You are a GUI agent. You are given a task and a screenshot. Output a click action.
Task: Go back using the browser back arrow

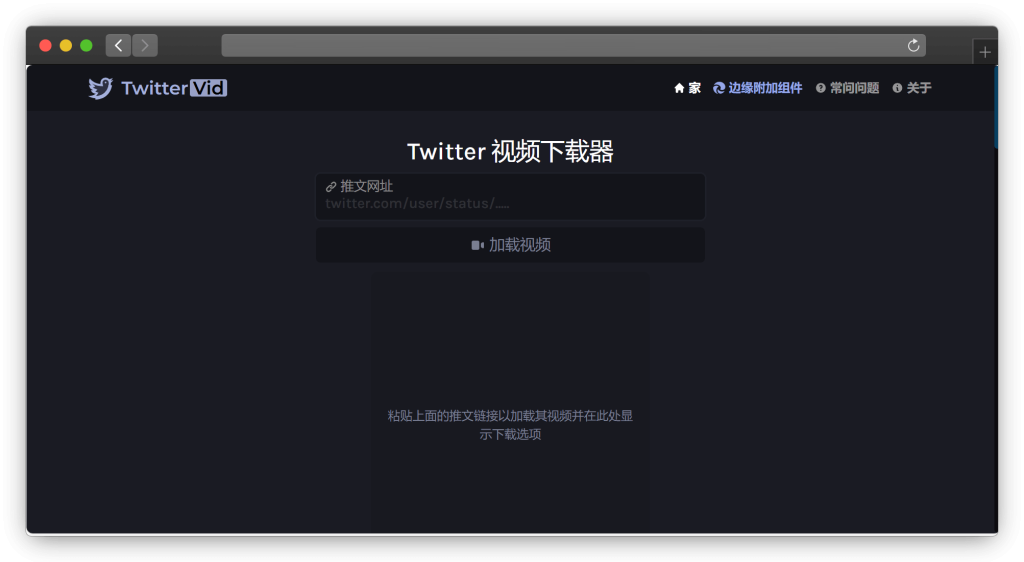118,45
